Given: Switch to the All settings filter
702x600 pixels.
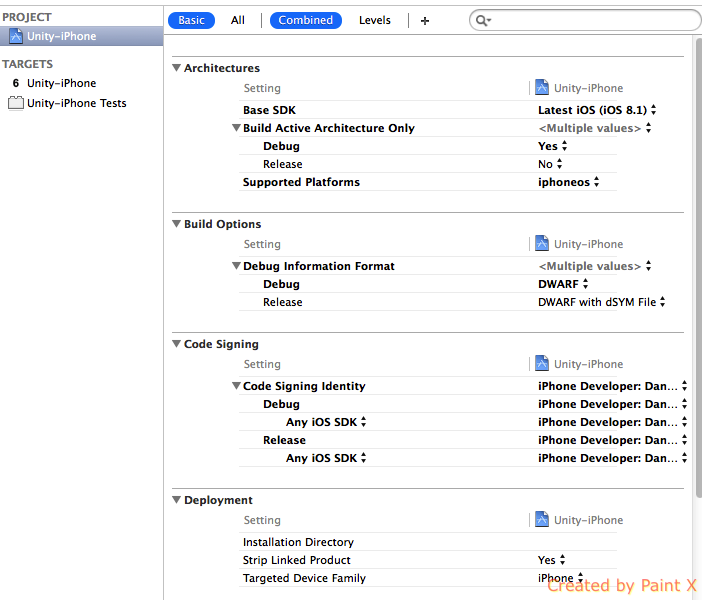Looking at the screenshot, I should click(x=238, y=21).
